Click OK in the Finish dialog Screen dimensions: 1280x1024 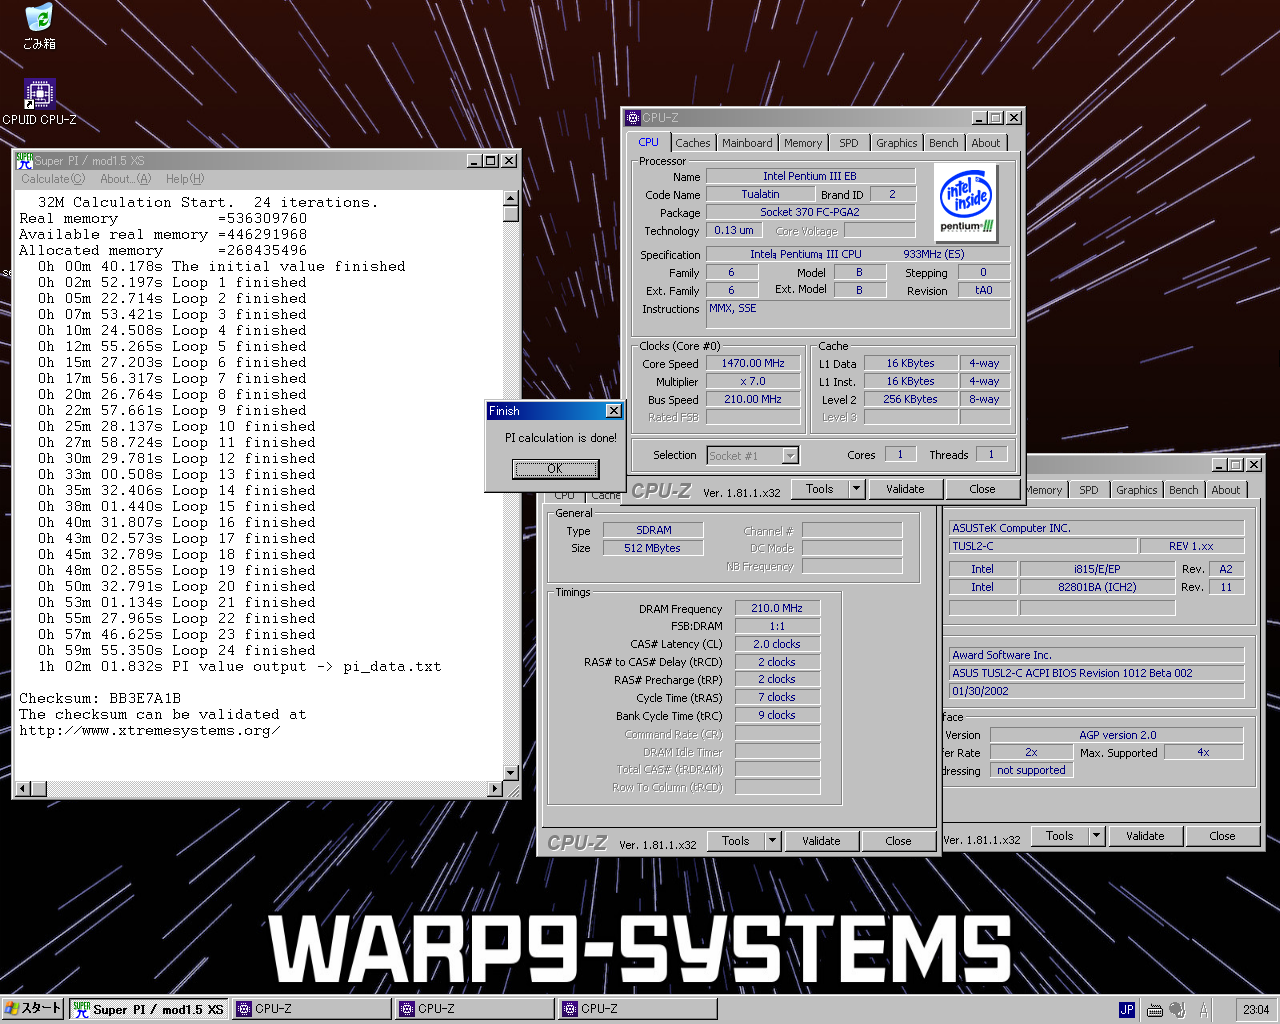tap(555, 469)
